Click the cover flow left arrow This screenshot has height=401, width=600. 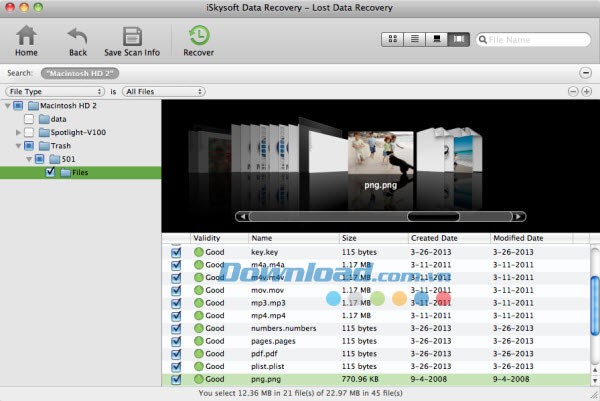[x=242, y=217]
